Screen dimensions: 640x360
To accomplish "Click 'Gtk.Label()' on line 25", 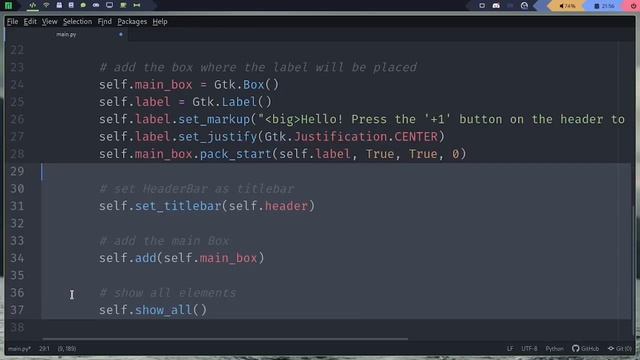I will click(232, 102).
